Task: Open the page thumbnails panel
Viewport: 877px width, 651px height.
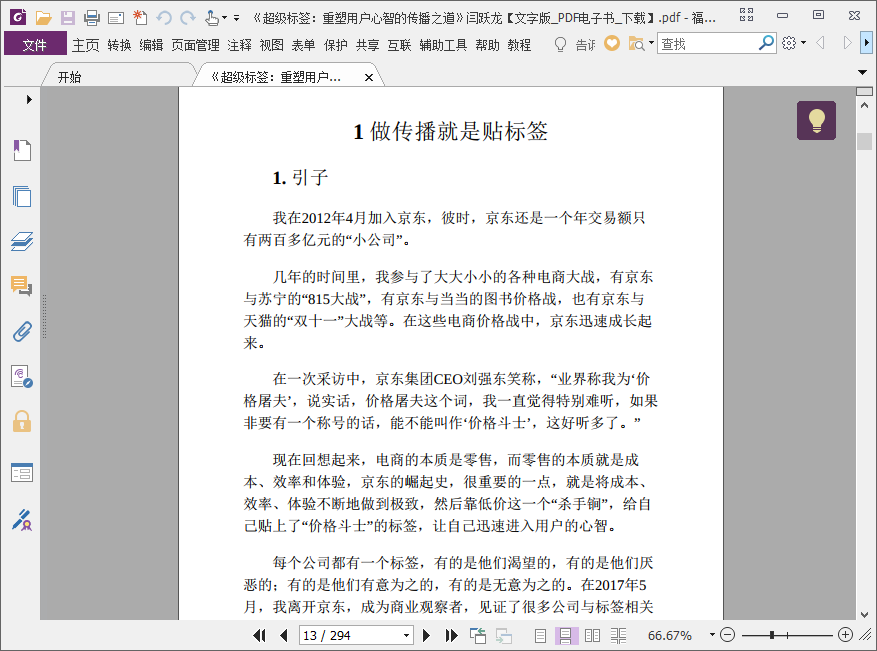Action: [22, 196]
